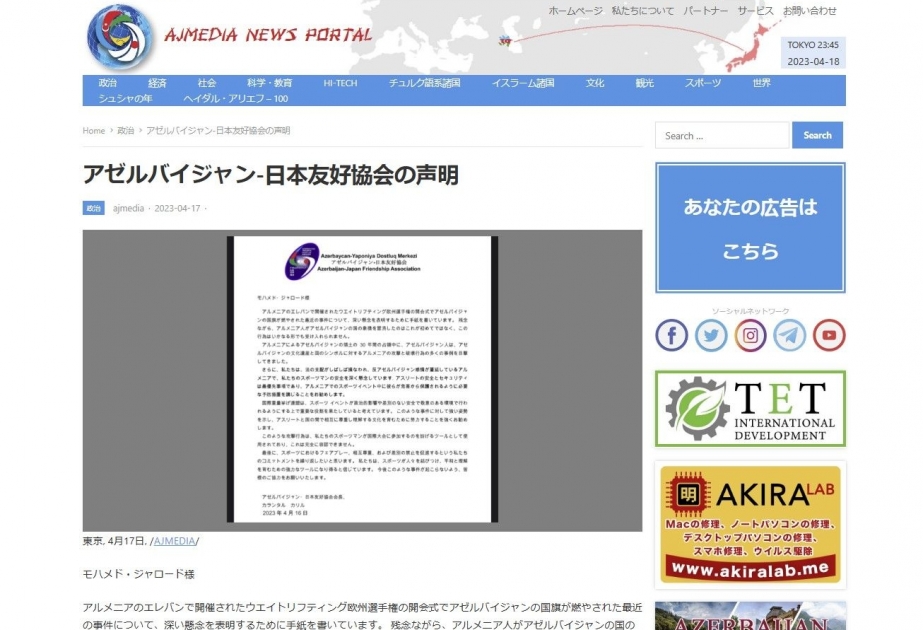This screenshot has height=630, width=923.
Task: Select the 経済 navigation category
Action: coord(157,83)
